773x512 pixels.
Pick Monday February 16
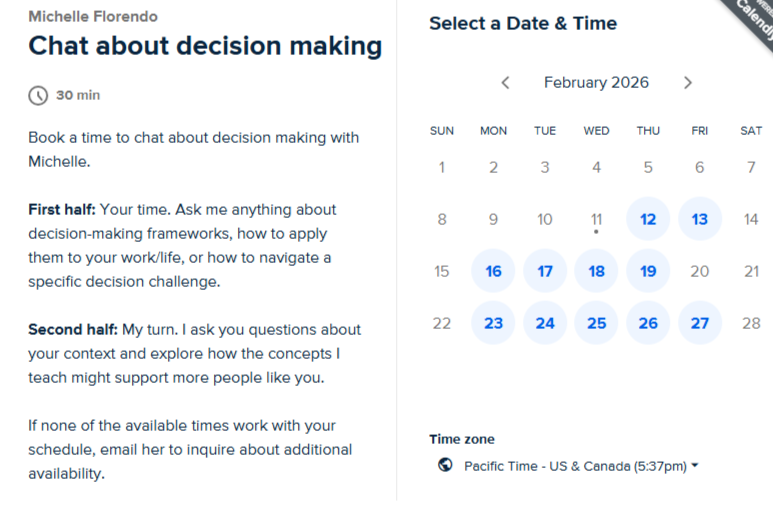pyautogui.click(x=493, y=271)
